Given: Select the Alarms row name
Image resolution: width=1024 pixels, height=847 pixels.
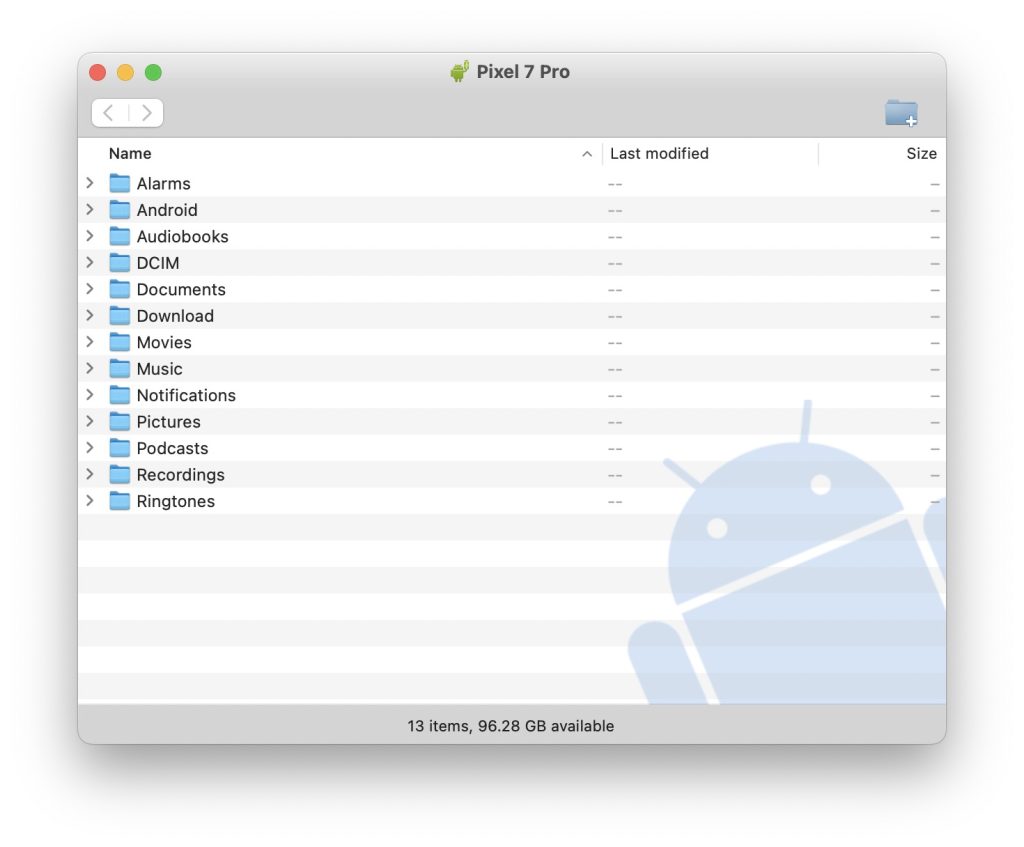Looking at the screenshot, I should coord(163,184).
